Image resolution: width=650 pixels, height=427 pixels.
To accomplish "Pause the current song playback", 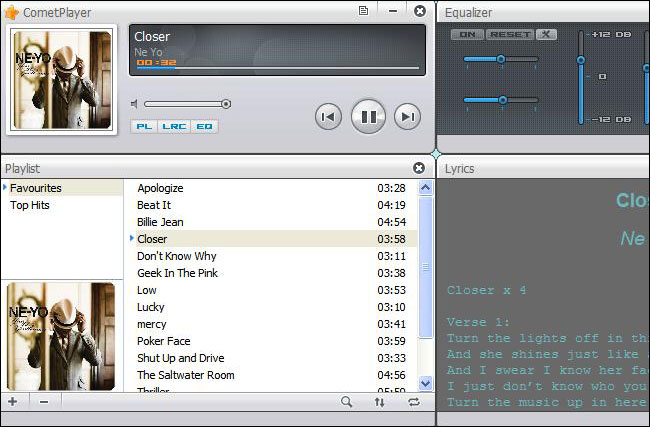I will click(x=368, y=117).
